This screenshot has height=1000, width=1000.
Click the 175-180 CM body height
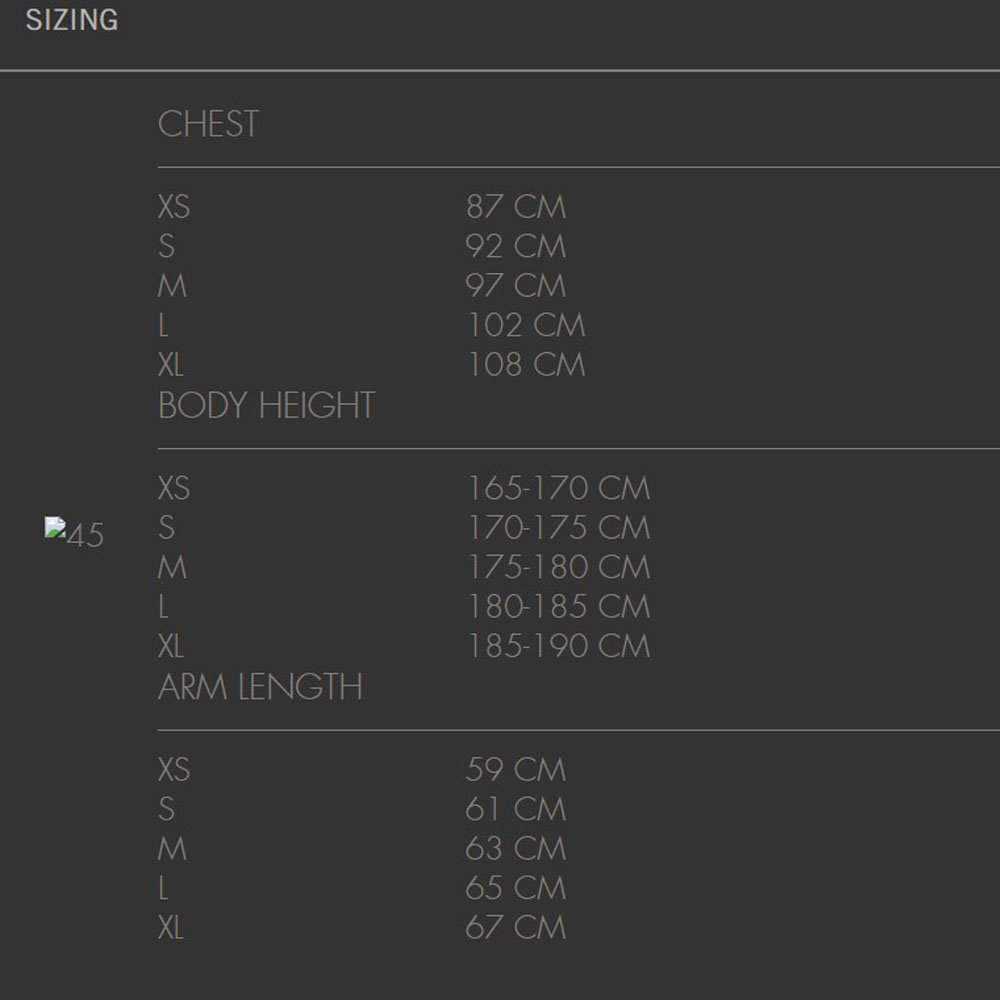click(559, 568)
